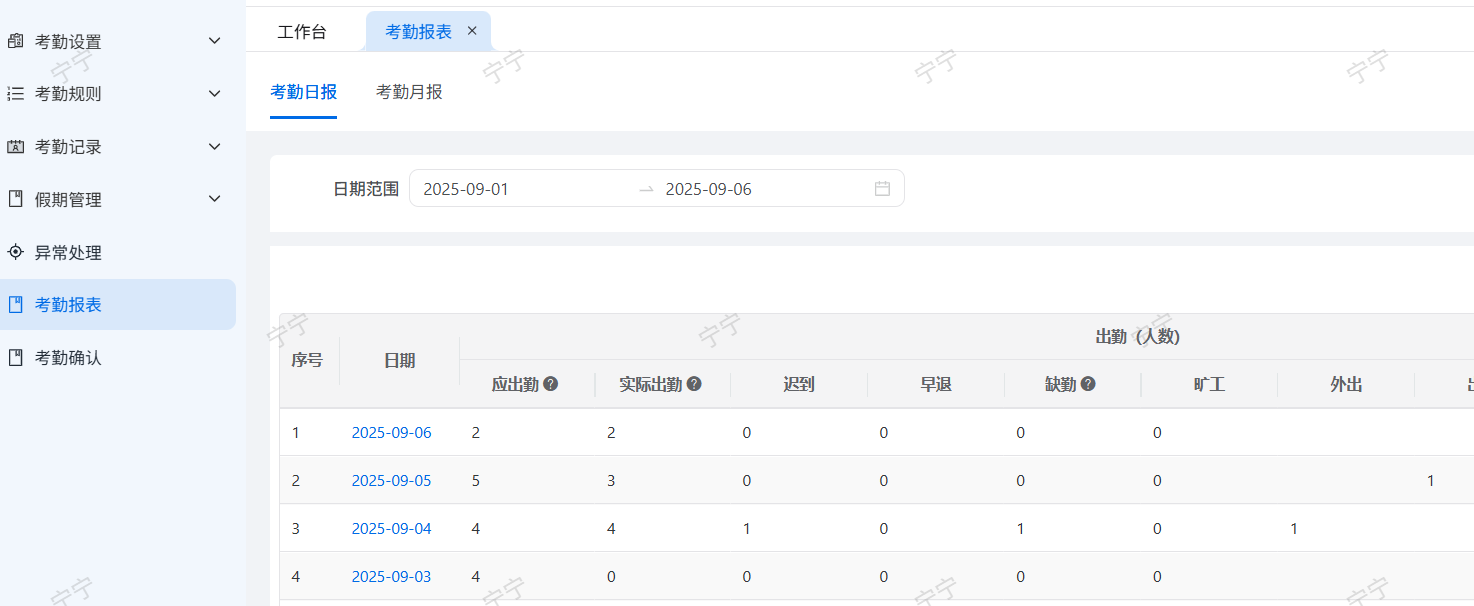
Task: Expand the 考勤记录 menu chevron
Action: [x=214, y=147]
